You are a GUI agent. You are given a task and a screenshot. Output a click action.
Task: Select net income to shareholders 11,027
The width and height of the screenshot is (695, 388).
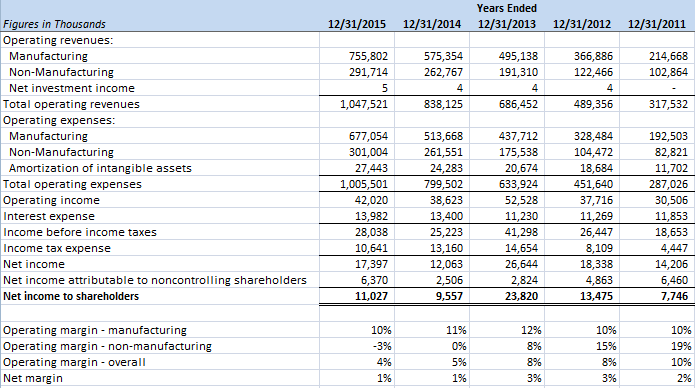coord(371,296)
